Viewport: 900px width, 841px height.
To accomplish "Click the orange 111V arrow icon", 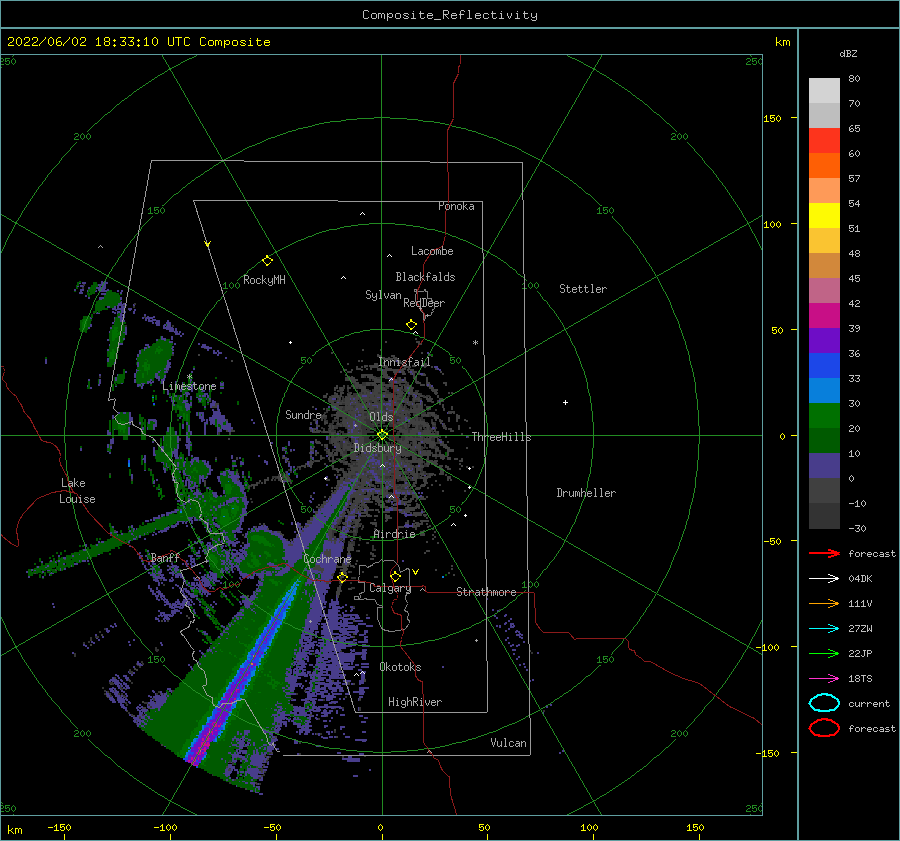I will click(824, 603).
